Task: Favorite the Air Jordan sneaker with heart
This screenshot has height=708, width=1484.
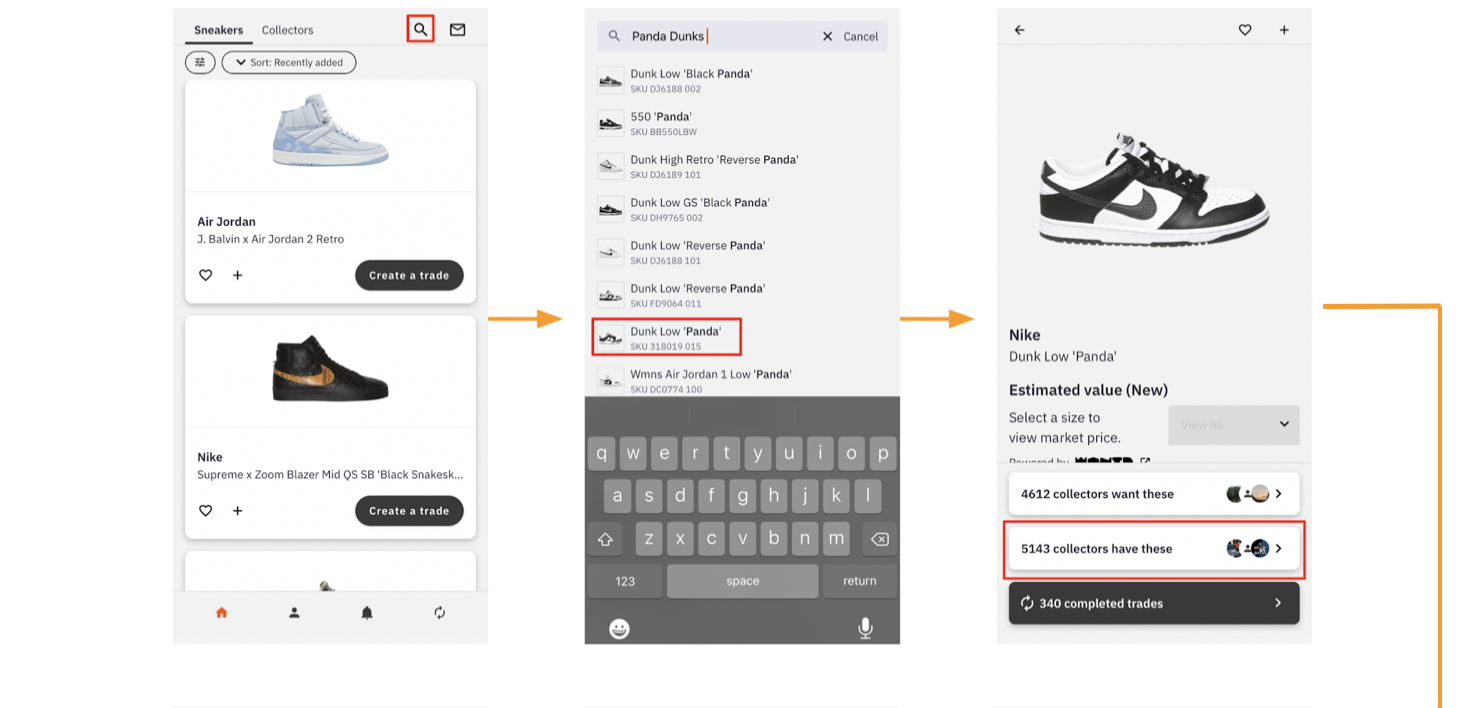Action: pyautogui.click(x=206, y=275)
